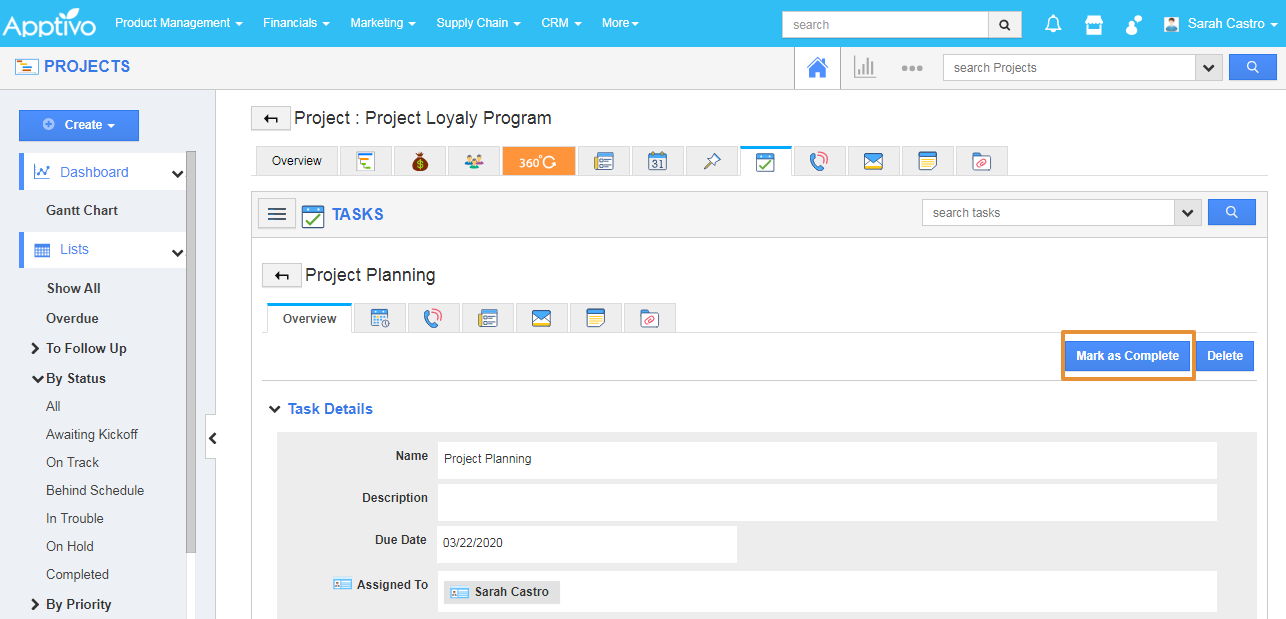Collapse the Task Details section
This screenshot has width=1286, height=619.
[275, 409]
